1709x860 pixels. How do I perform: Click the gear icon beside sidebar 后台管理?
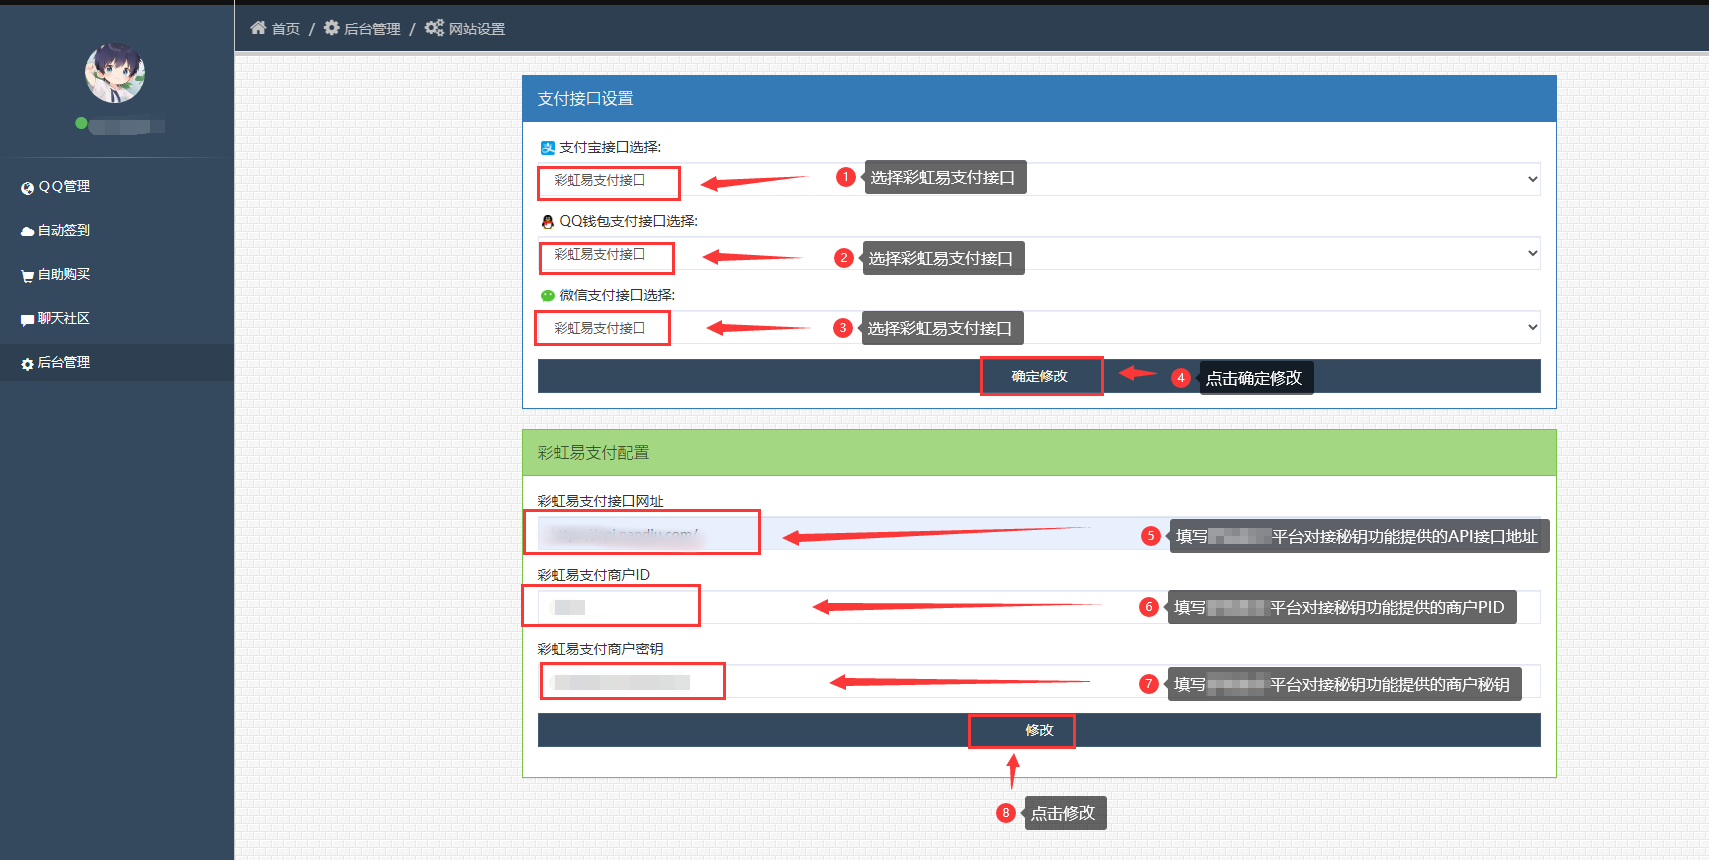pos(27,364)
